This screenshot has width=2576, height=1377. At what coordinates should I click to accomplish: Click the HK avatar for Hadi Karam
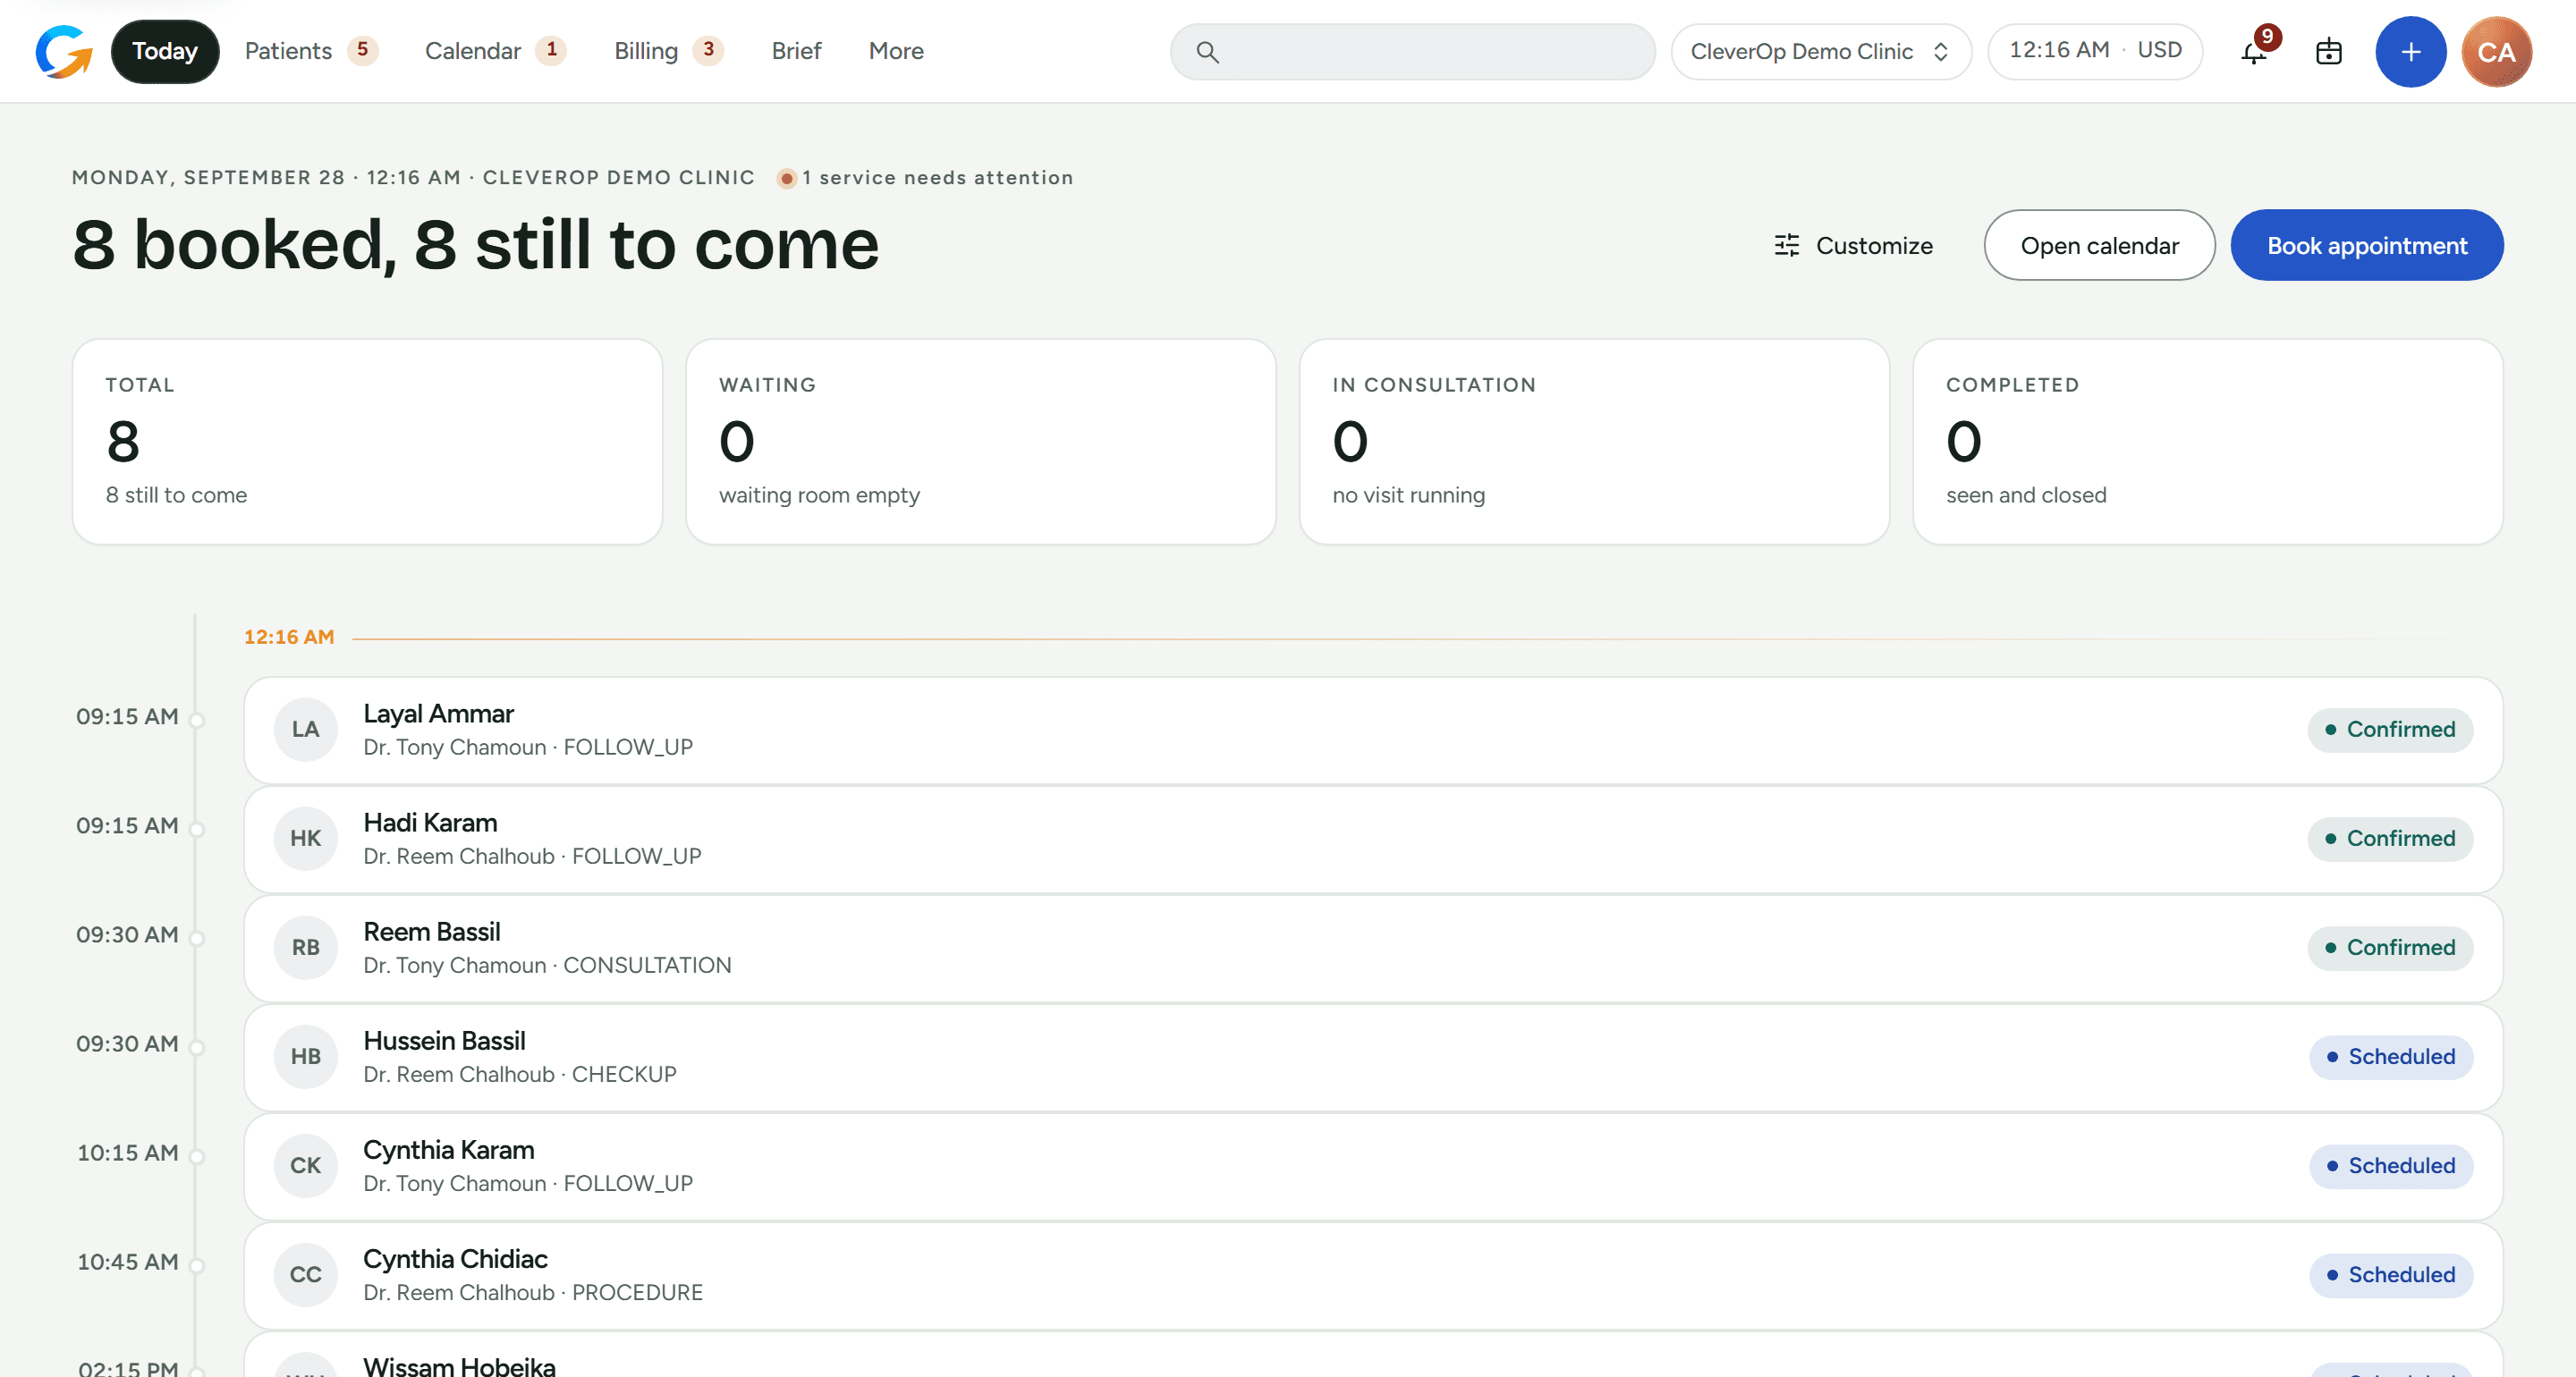tap(305, 838)
